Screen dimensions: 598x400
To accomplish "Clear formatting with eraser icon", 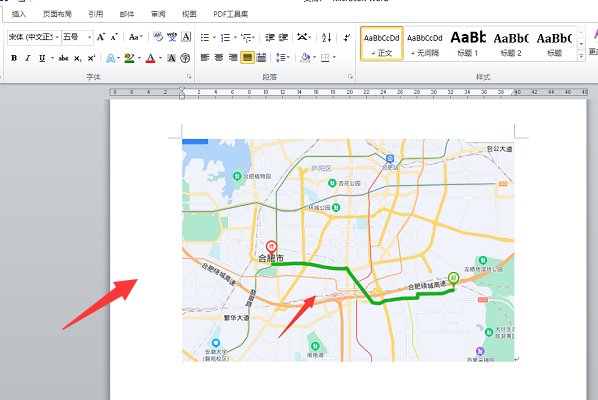I will pos(158,37).
